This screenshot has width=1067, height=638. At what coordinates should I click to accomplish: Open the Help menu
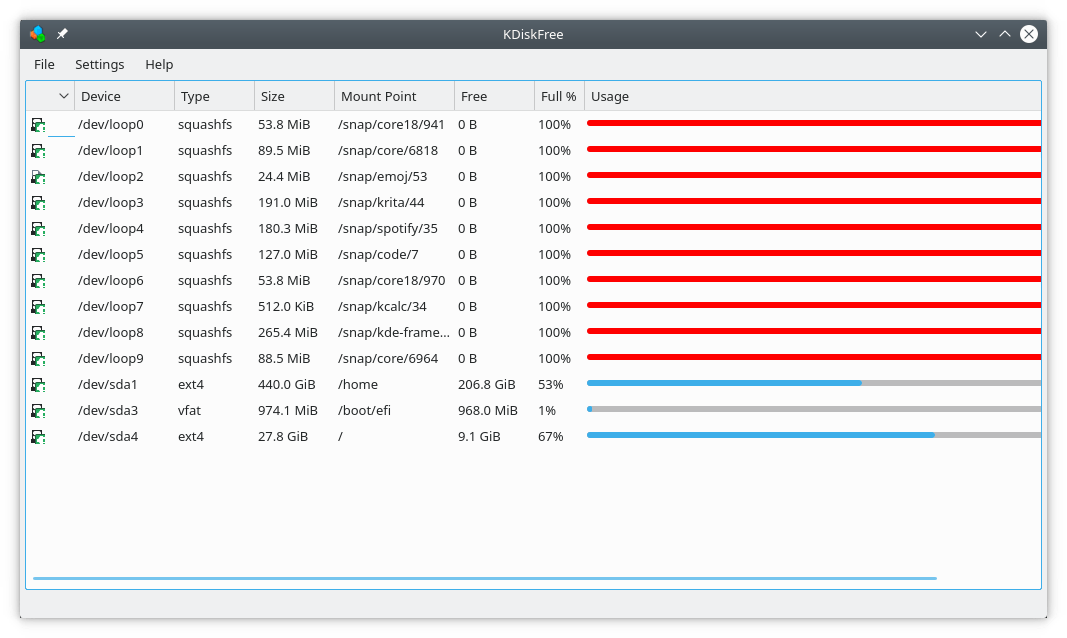(x=158, y=64)
